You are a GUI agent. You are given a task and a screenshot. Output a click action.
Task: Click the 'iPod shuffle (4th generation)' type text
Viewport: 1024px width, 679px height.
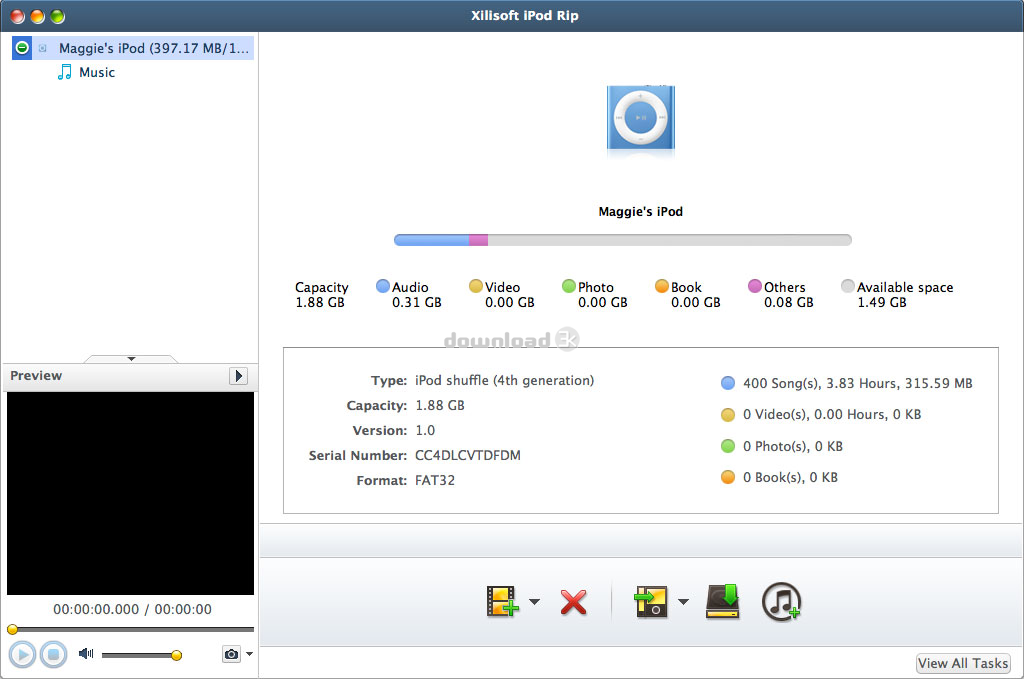point(504,381)
